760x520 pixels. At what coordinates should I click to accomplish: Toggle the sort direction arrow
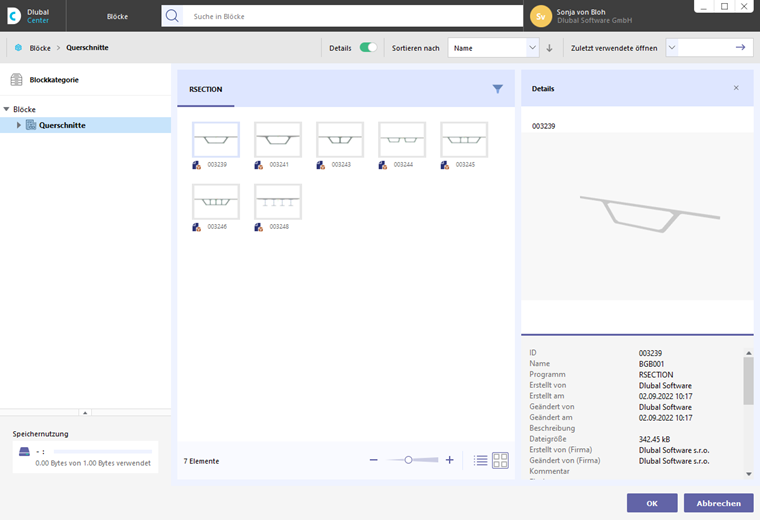tap(550, 48)
